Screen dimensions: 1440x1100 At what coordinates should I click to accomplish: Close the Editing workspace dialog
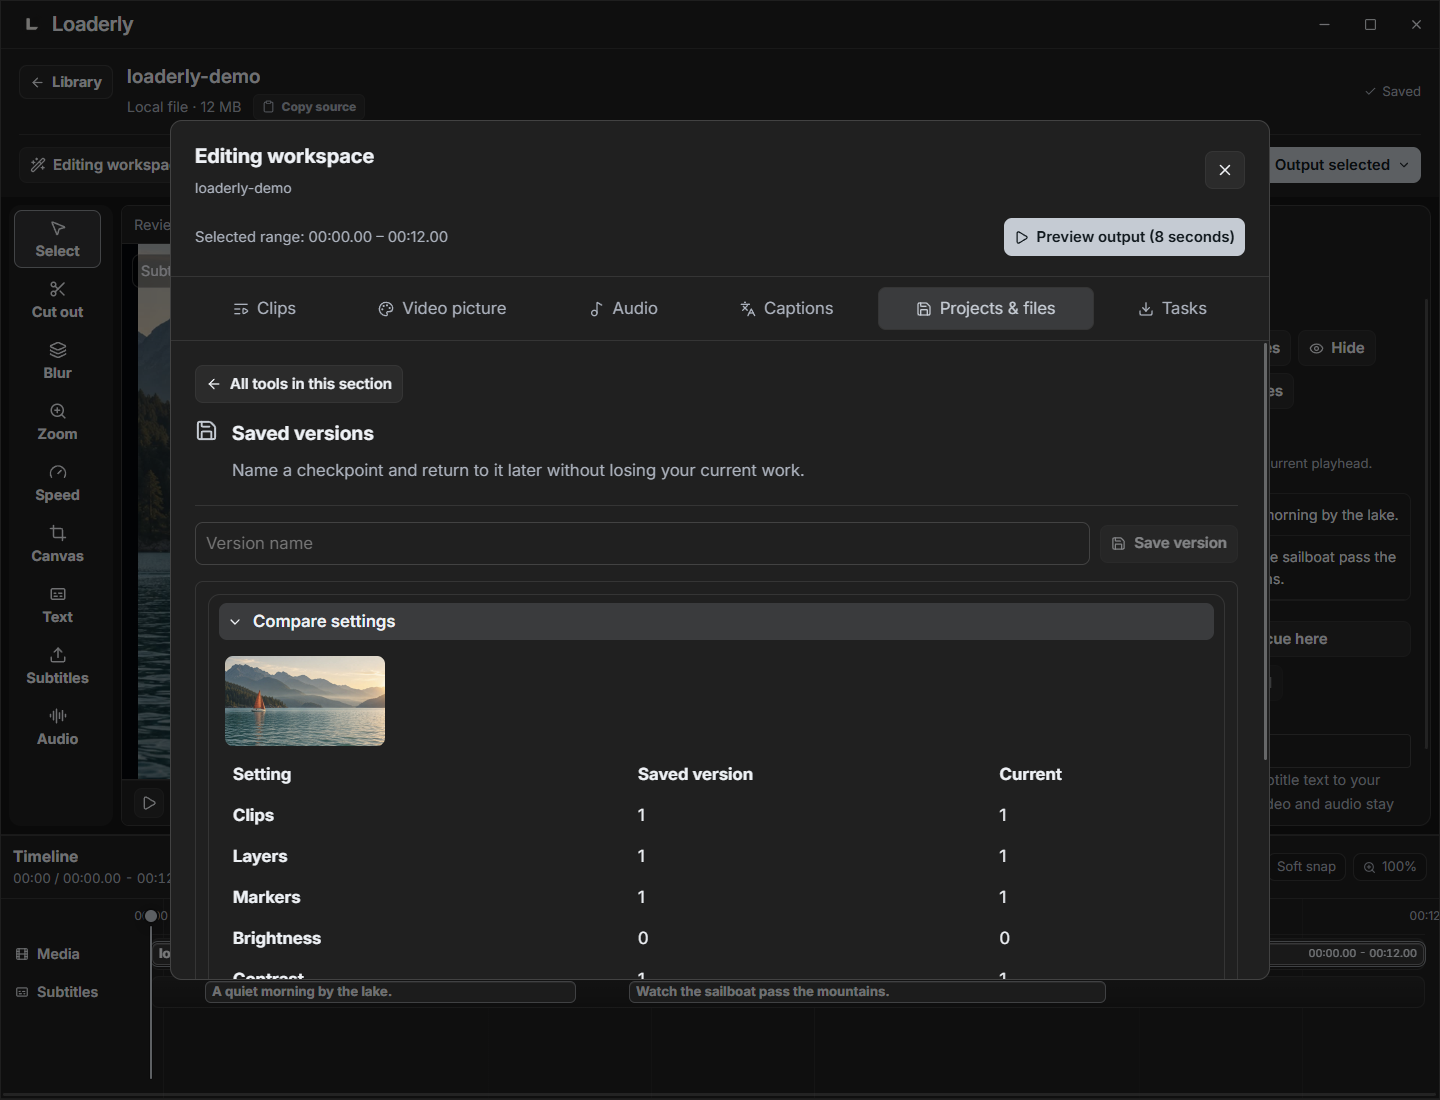1224,170
